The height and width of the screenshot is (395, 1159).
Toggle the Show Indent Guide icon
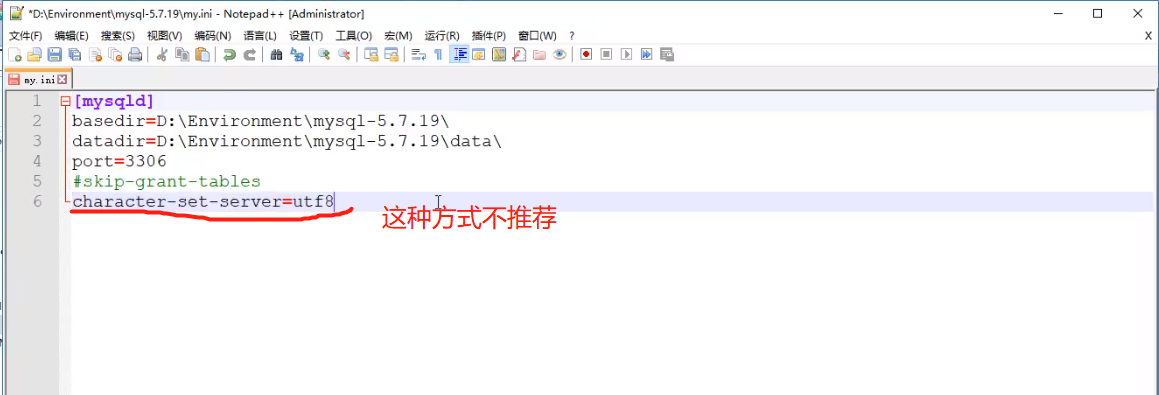[x=459, y=54]
